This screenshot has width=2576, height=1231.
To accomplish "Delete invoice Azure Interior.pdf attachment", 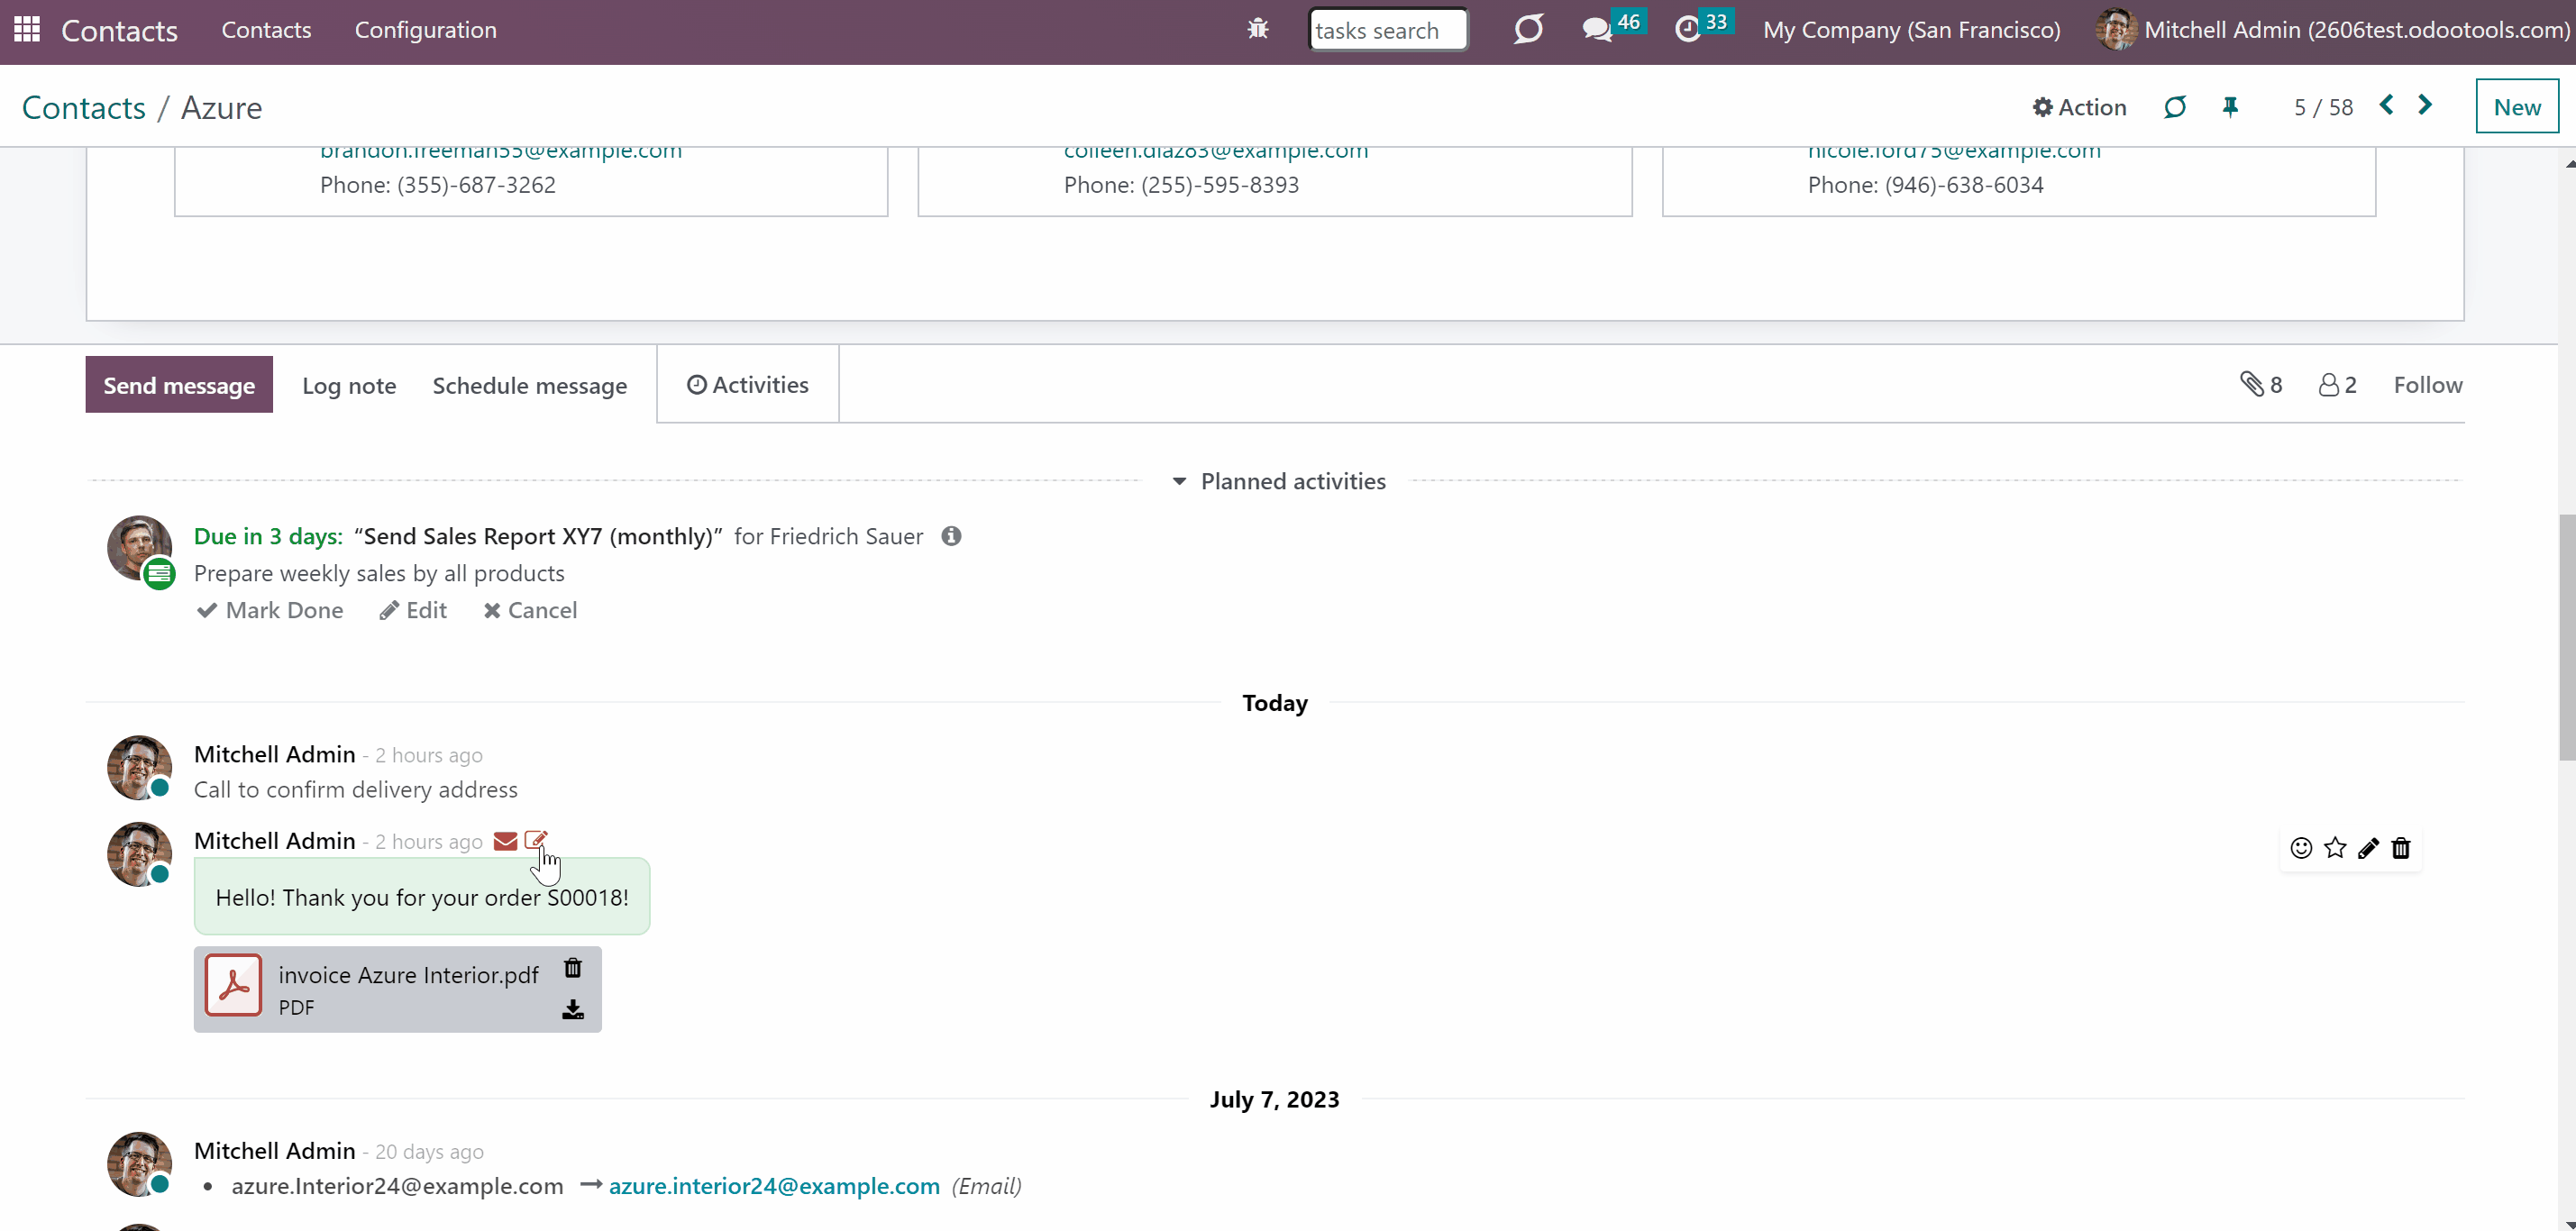I will click(x=573, y=968).
